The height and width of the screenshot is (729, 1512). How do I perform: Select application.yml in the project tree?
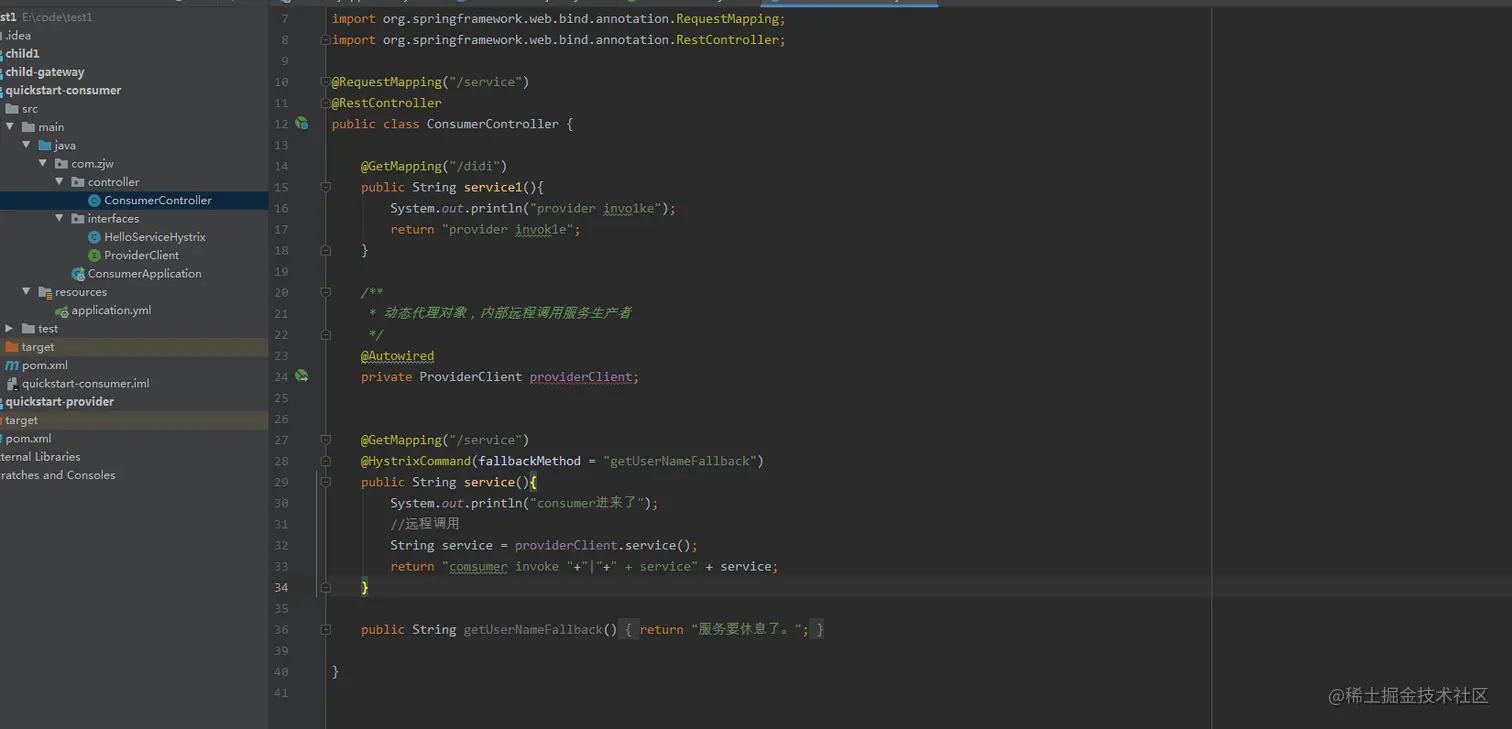tap(112, 310)
